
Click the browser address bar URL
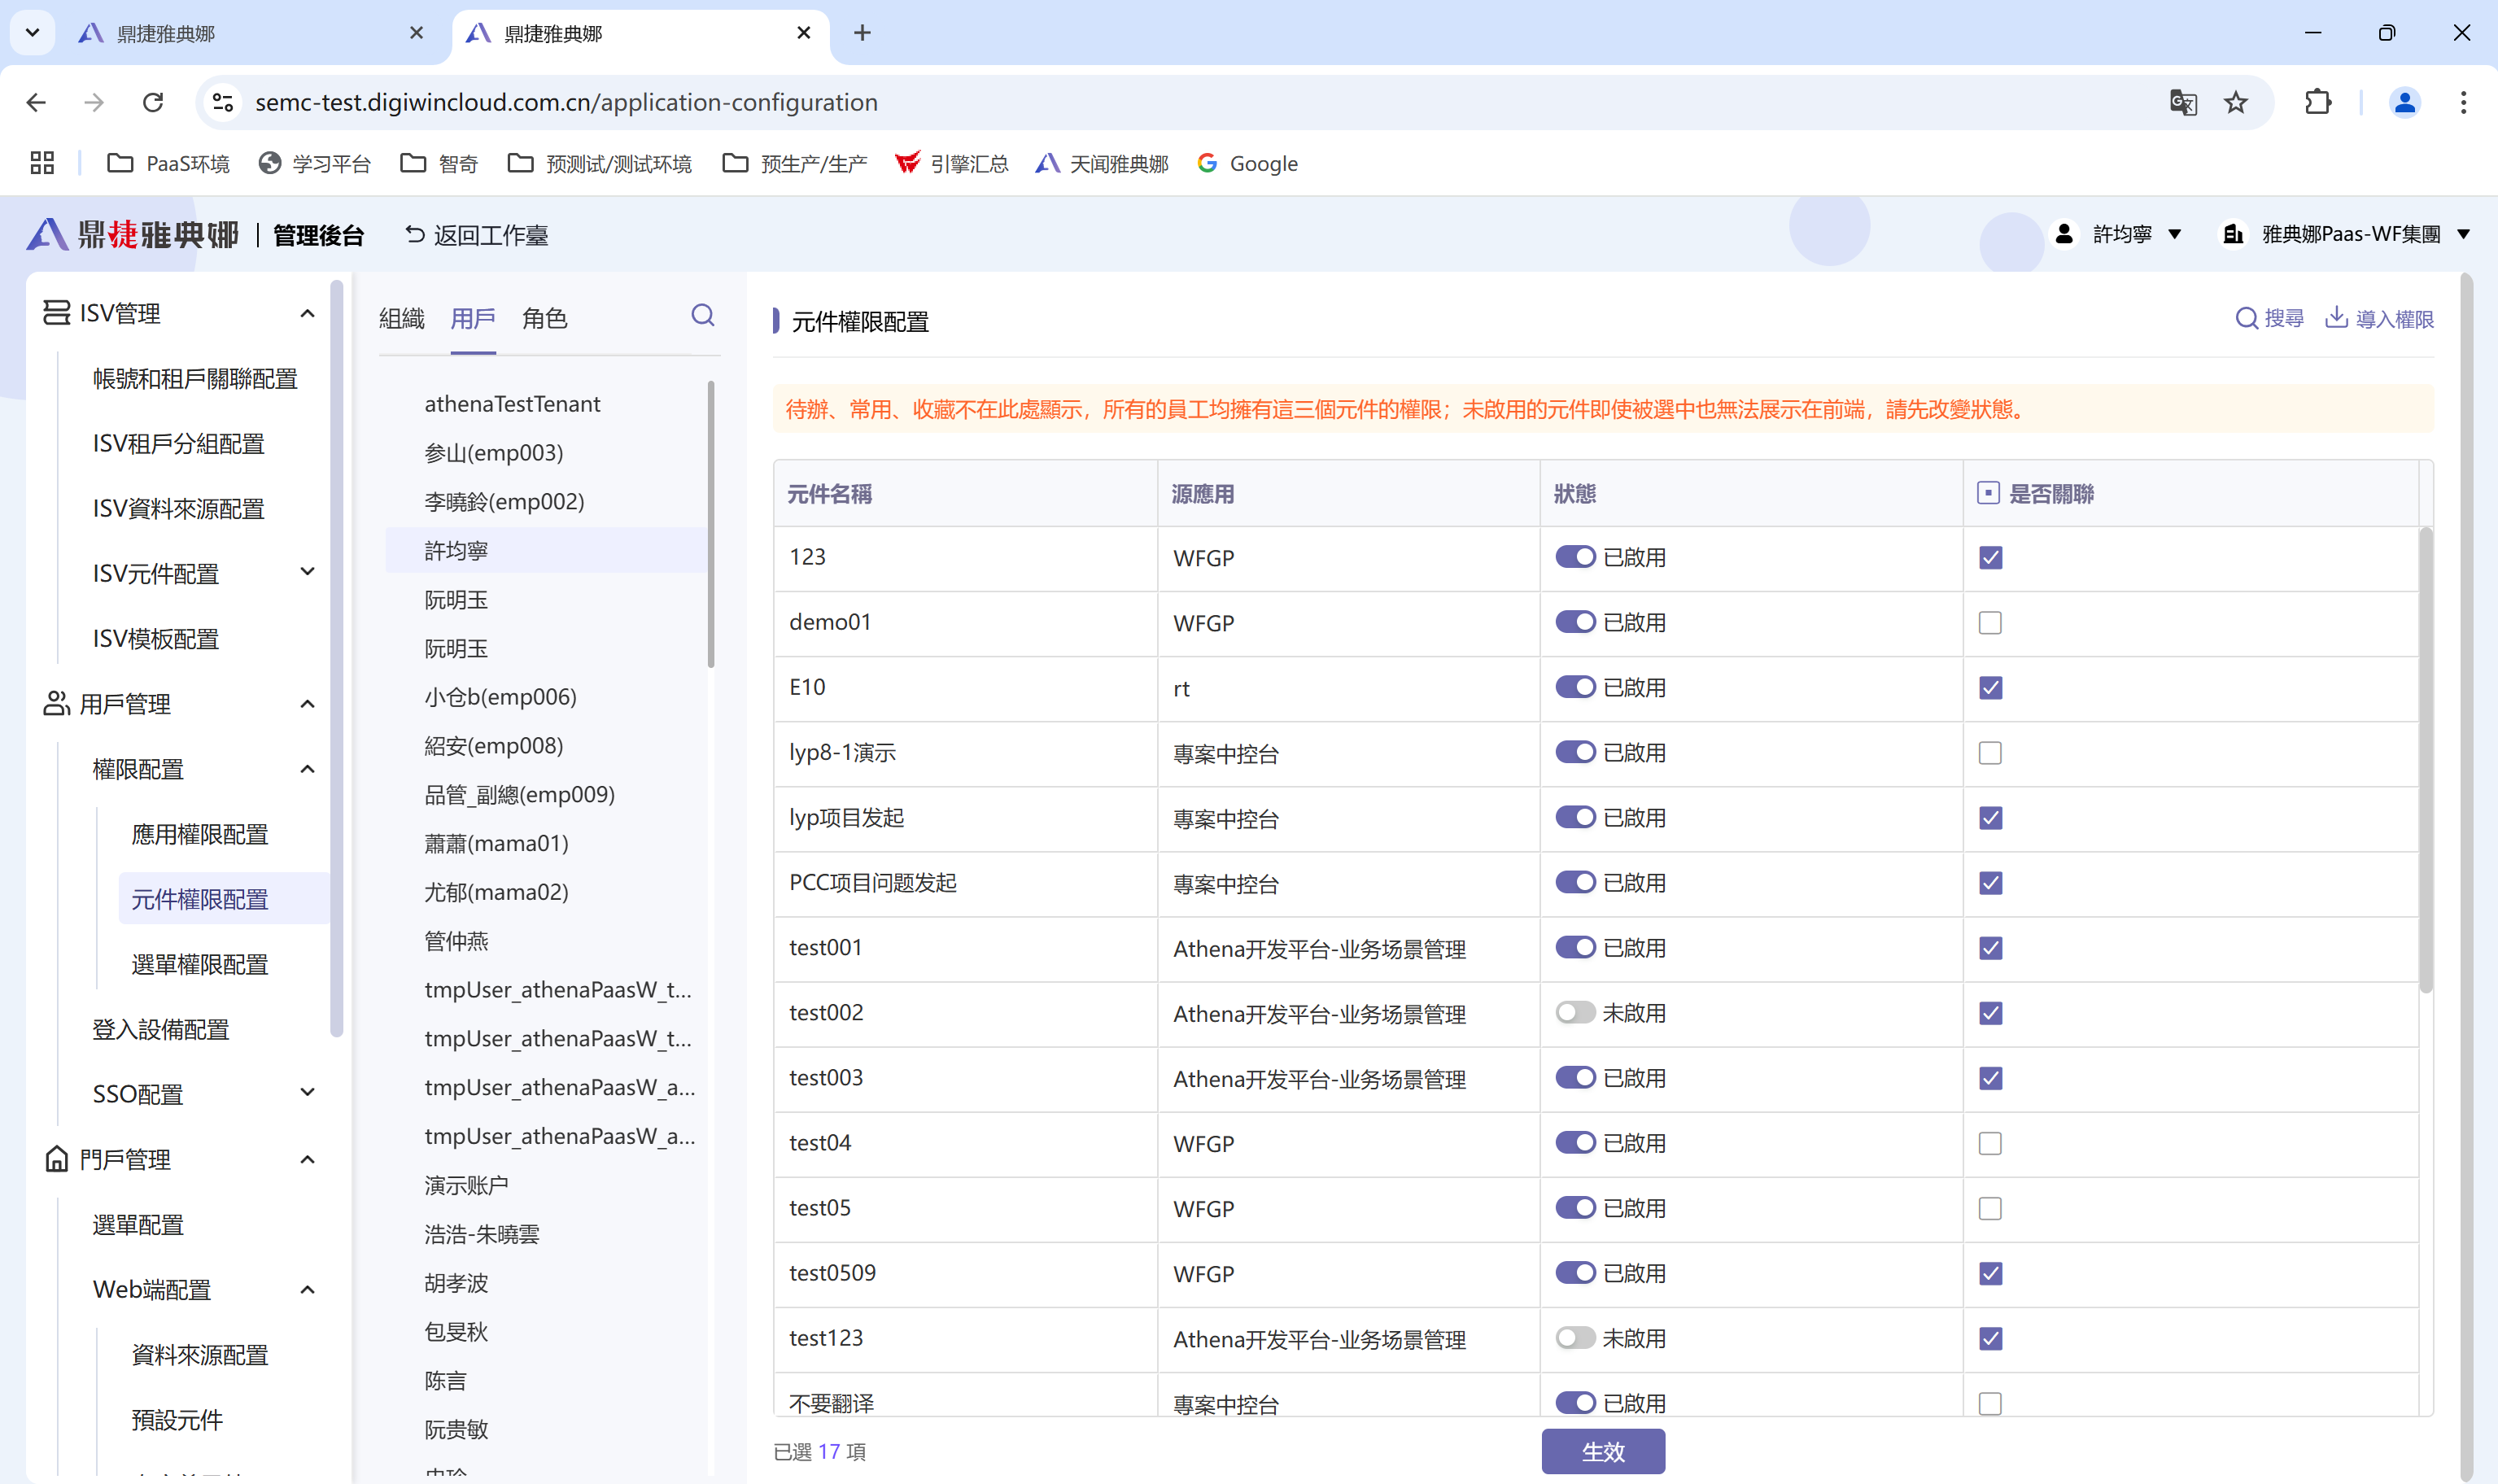(x=566, y=102)
